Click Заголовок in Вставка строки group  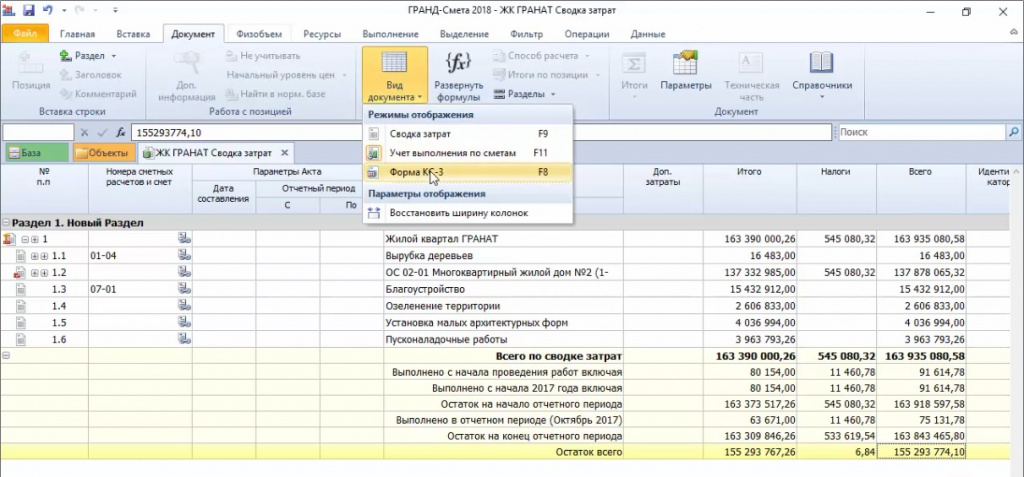(x=90, y=75)
